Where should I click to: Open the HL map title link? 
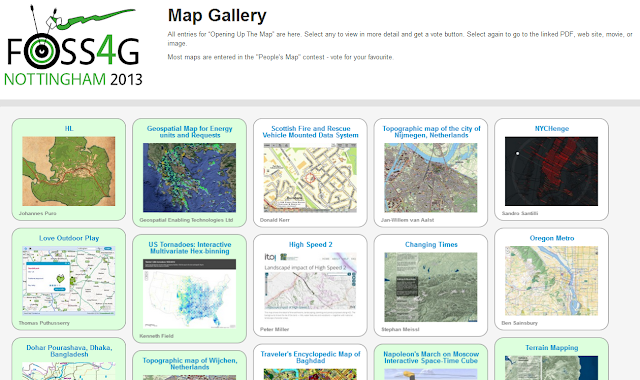tap(69, 129)
